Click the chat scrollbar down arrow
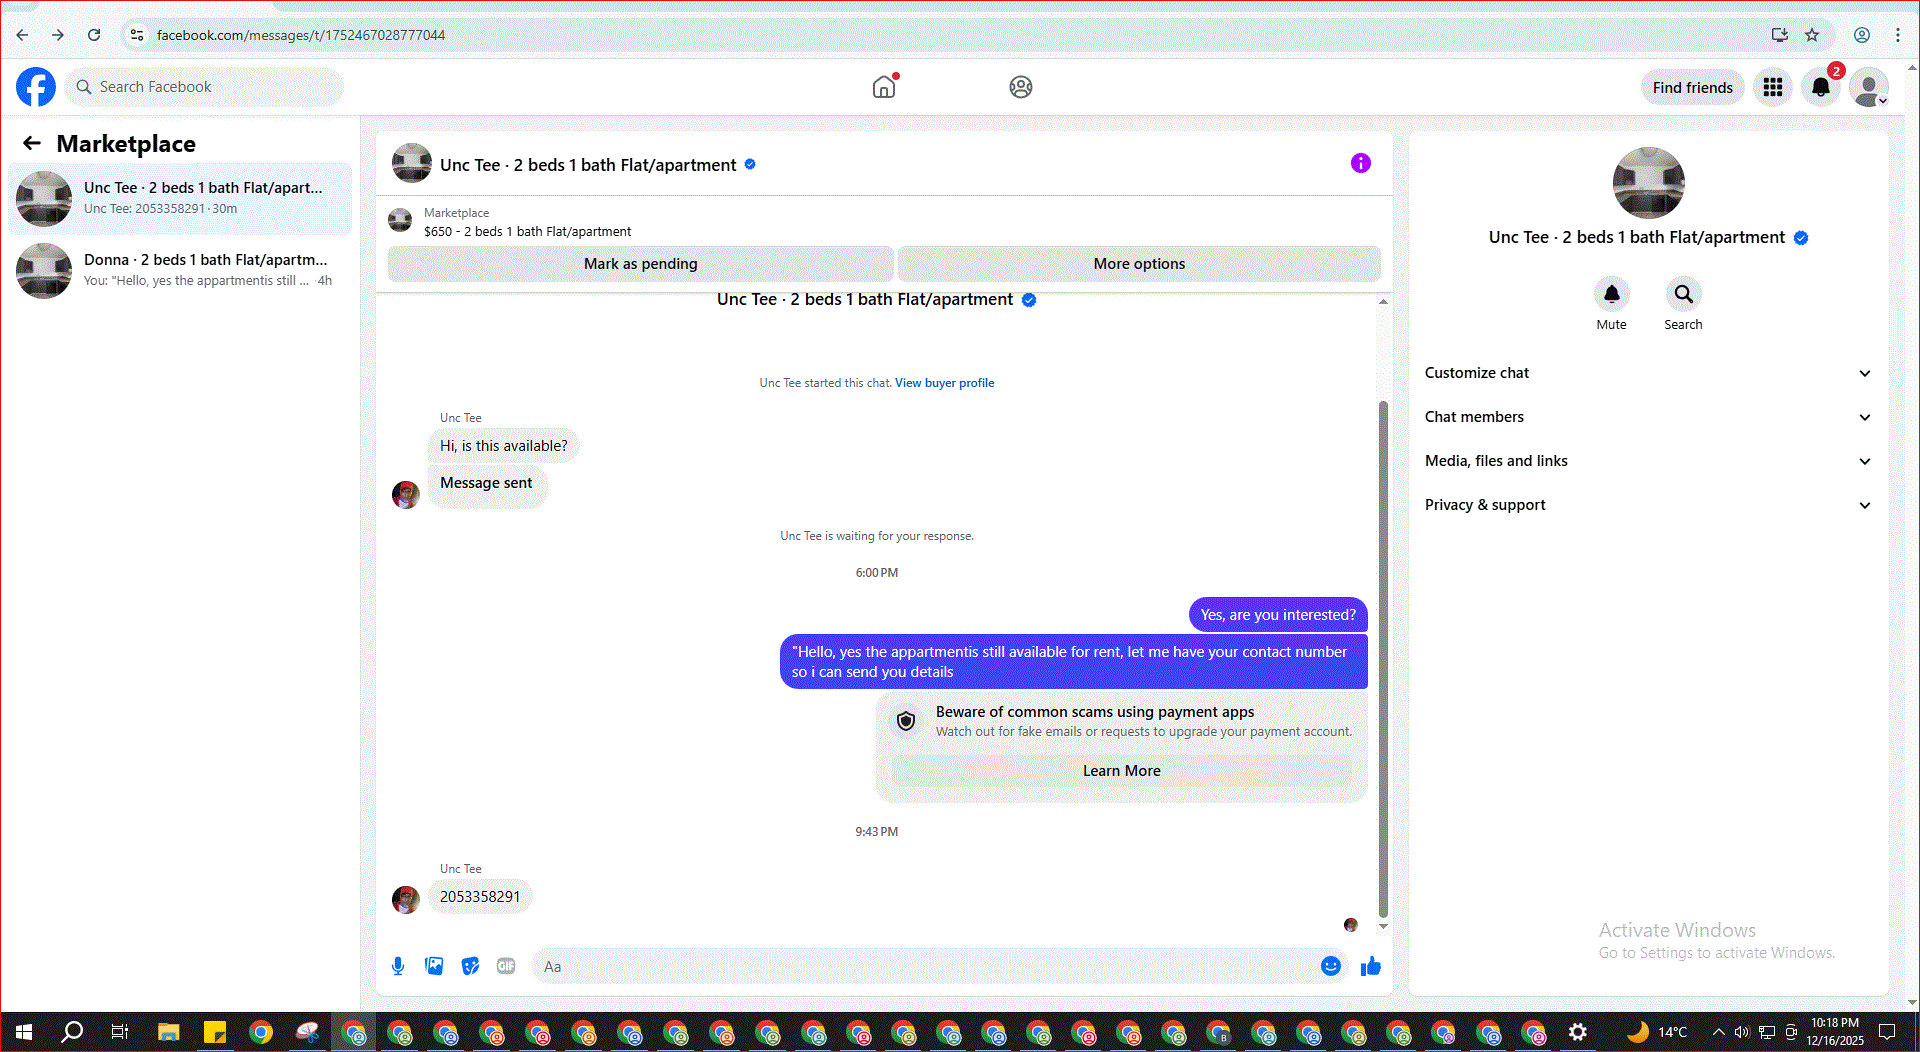The width and height of the screenshot is (1920, 1052). click(x=1383, y=926)
